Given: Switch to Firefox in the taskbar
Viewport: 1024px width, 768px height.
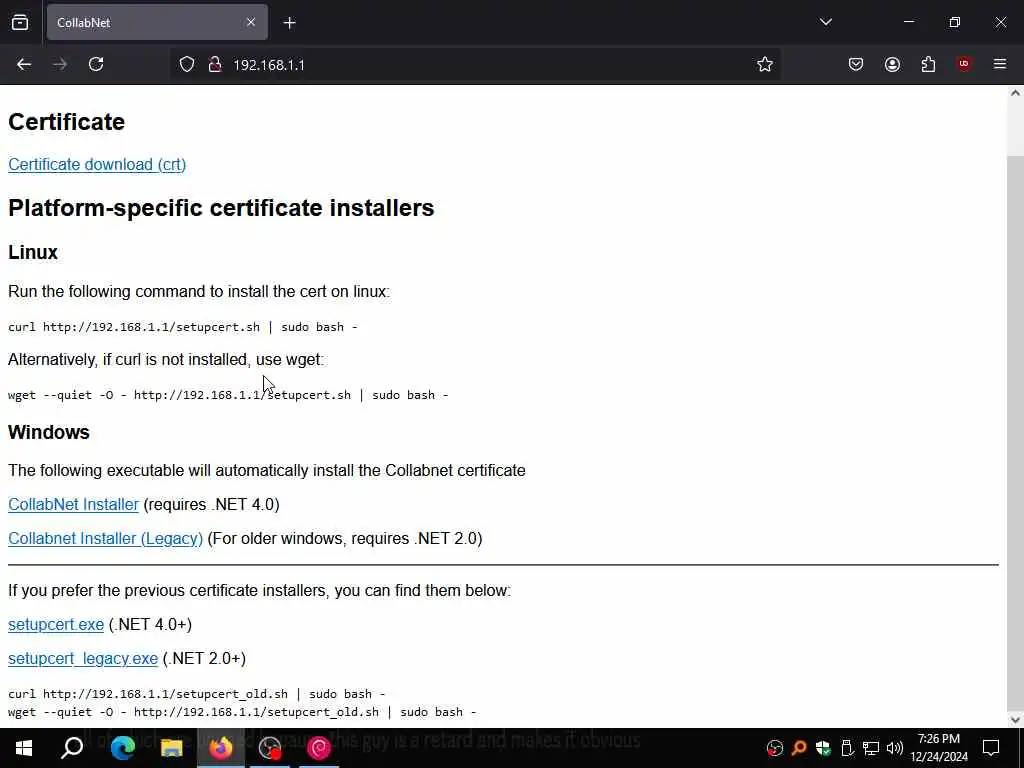Looking at the screenshot, I should (x=221, y=748).
